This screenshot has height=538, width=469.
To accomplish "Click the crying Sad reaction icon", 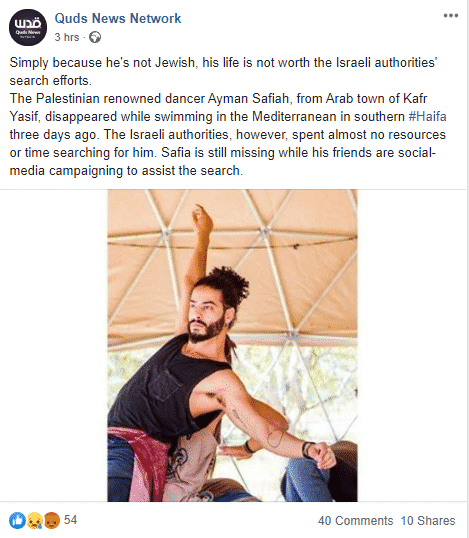I will click(35, 520).
